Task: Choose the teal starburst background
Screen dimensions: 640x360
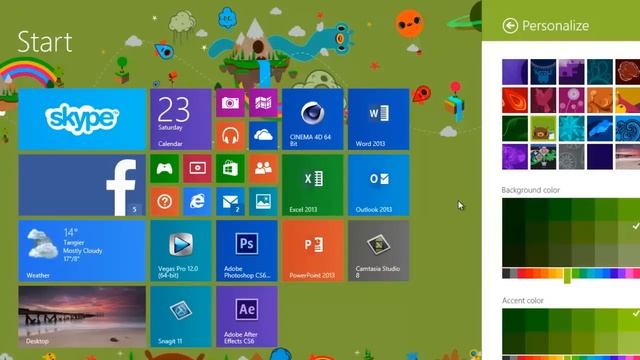Action: coord(571,129)
